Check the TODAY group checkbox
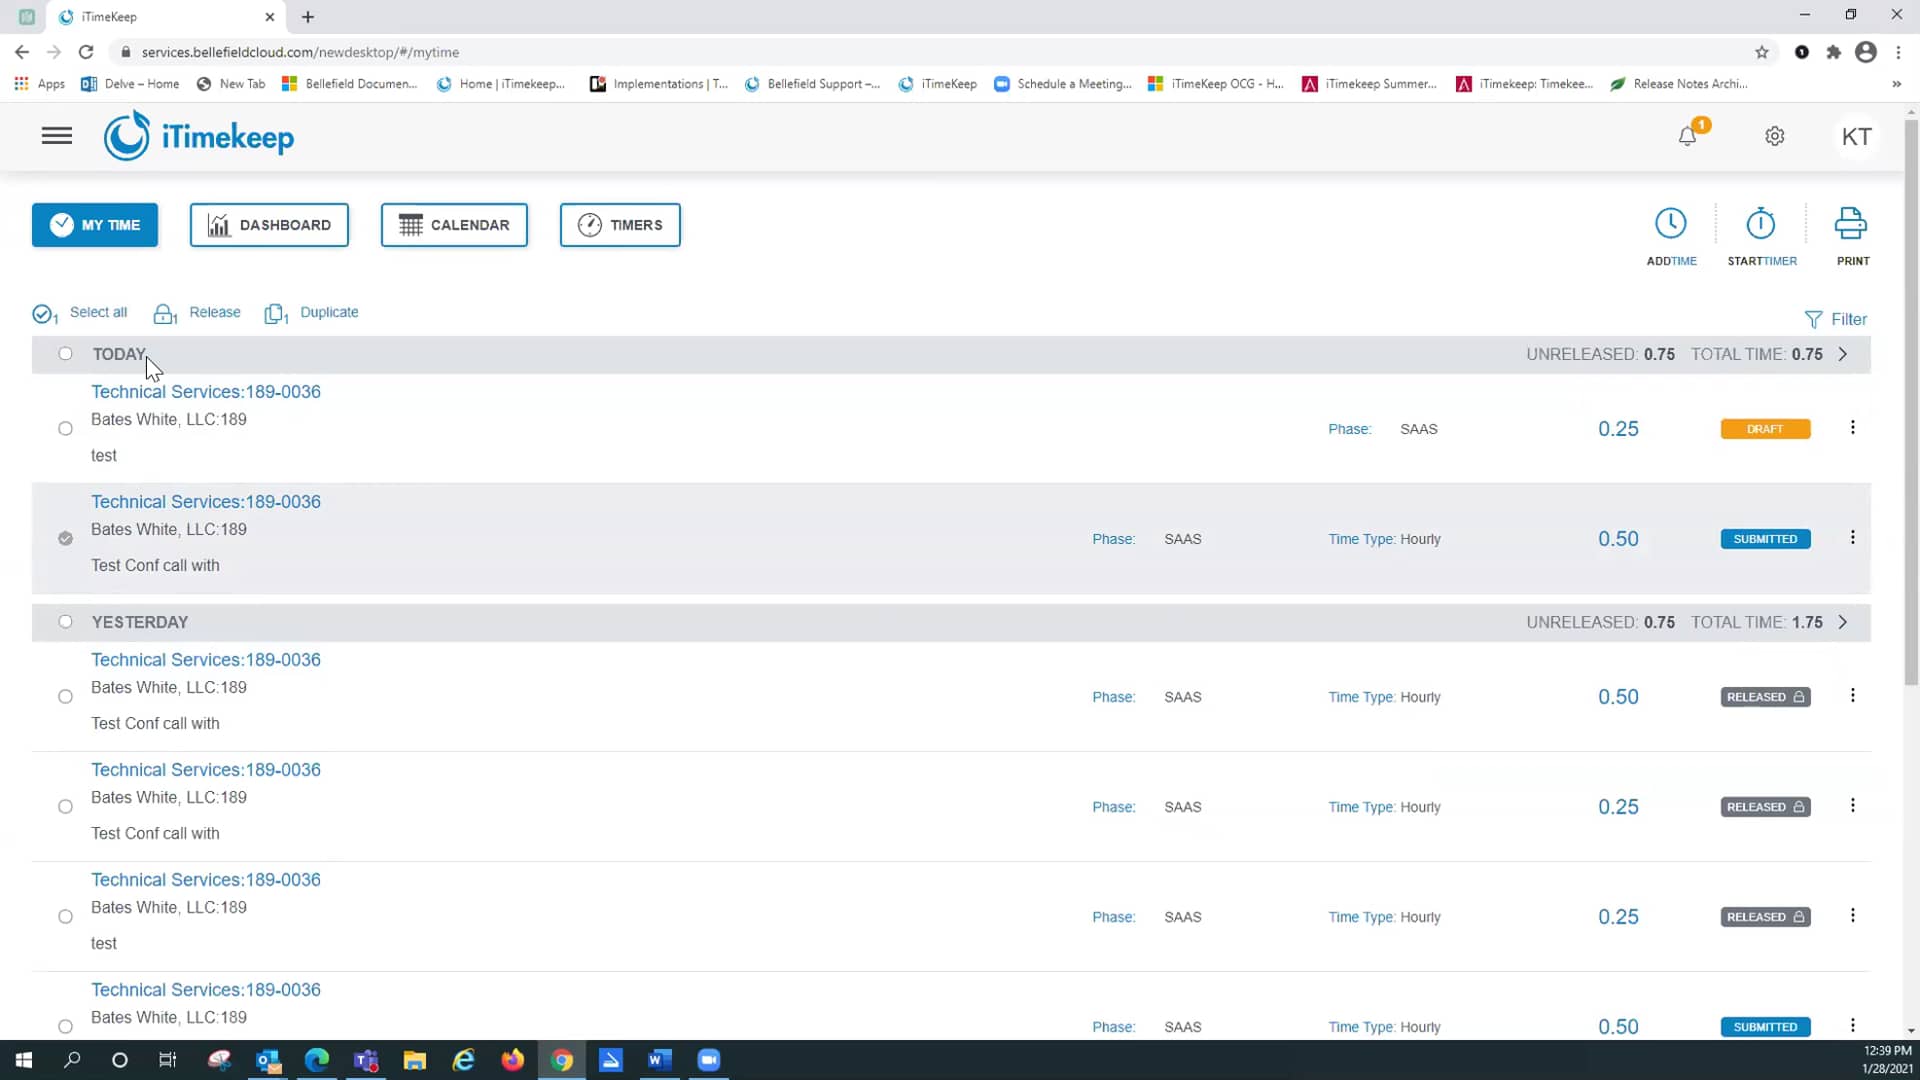 65,354
